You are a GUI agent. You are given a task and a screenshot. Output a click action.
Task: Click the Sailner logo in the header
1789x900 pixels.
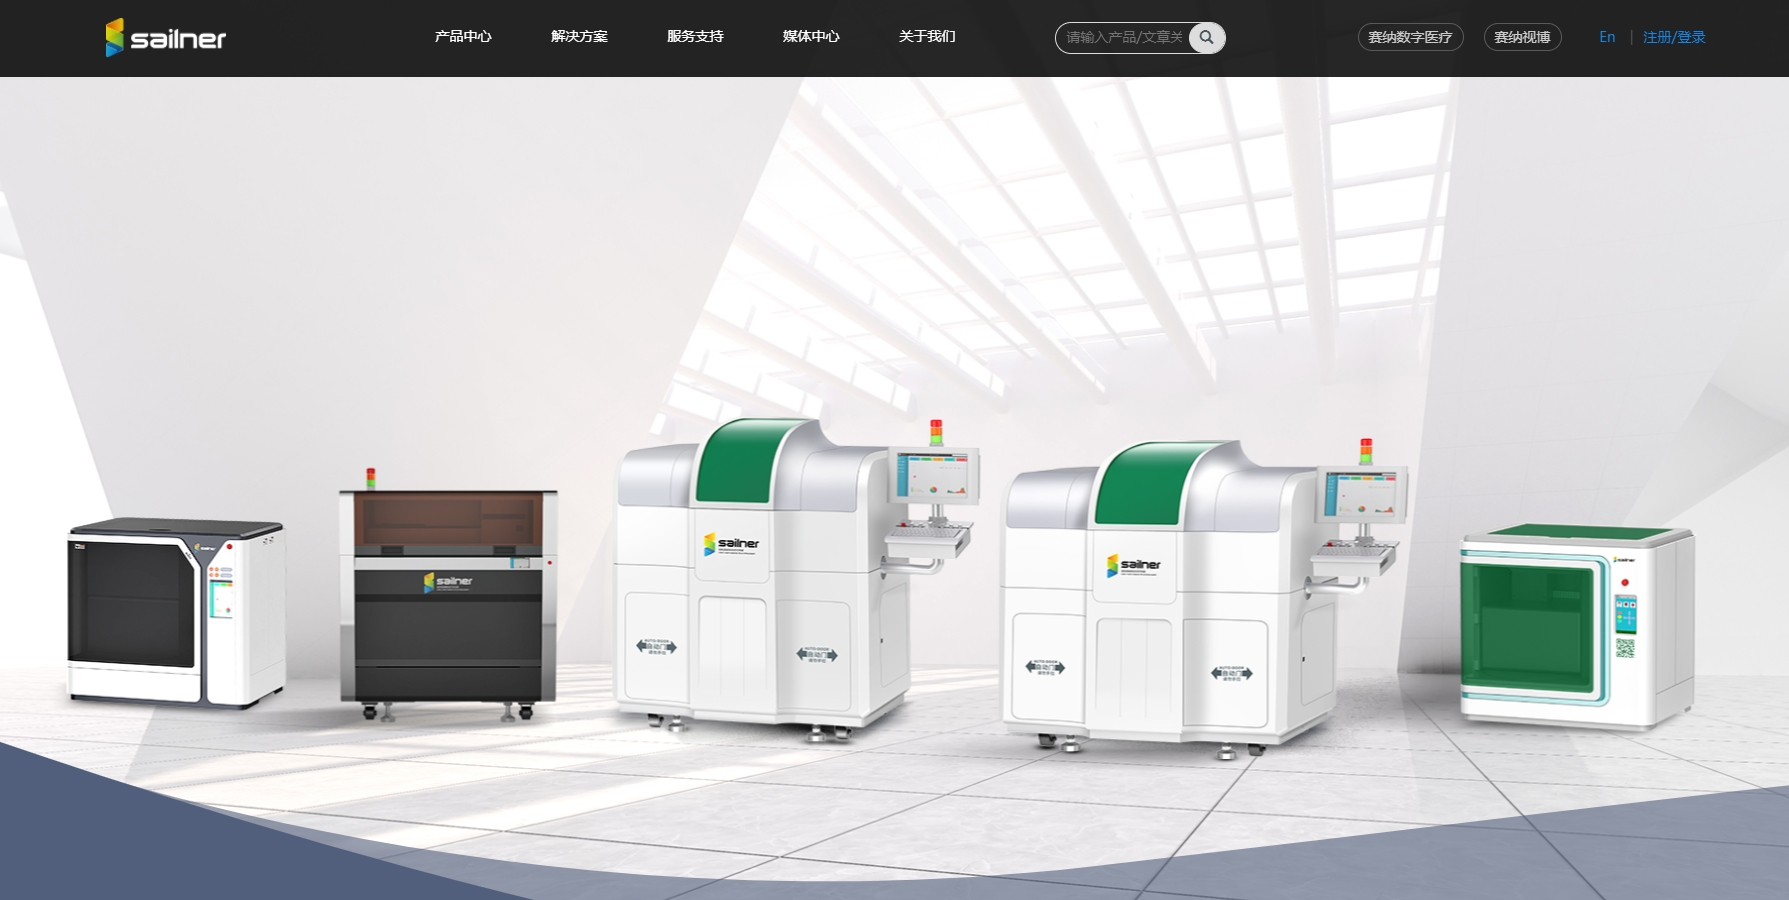[166, 38]
